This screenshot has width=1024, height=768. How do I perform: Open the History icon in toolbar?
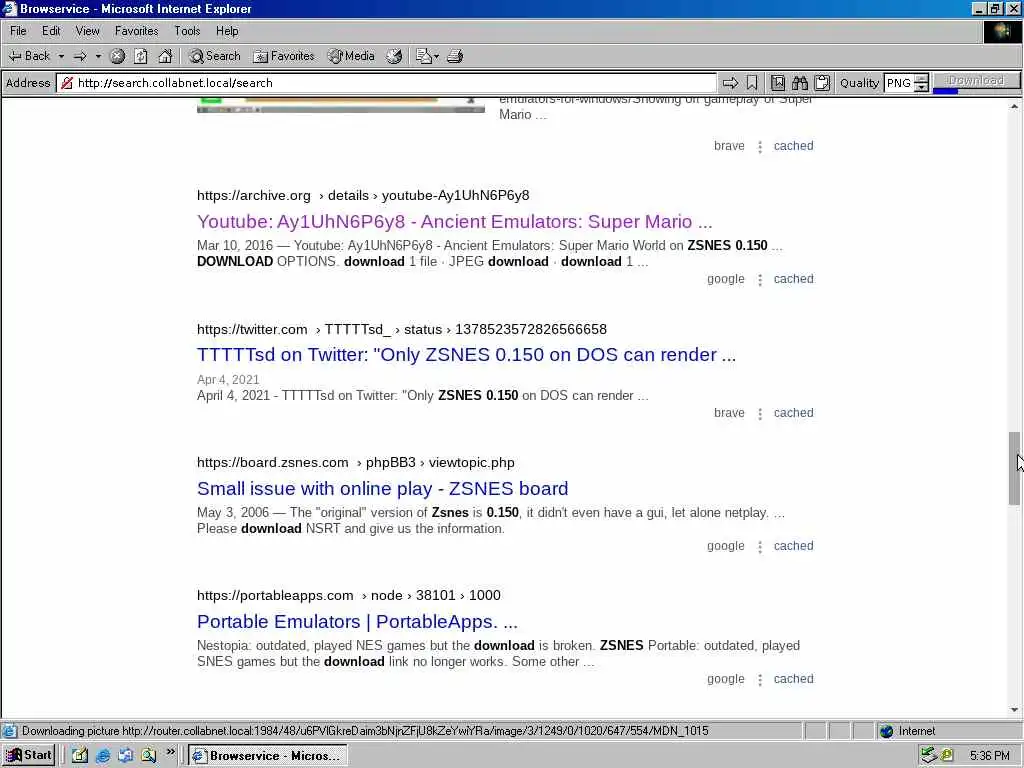click(394, 56)
